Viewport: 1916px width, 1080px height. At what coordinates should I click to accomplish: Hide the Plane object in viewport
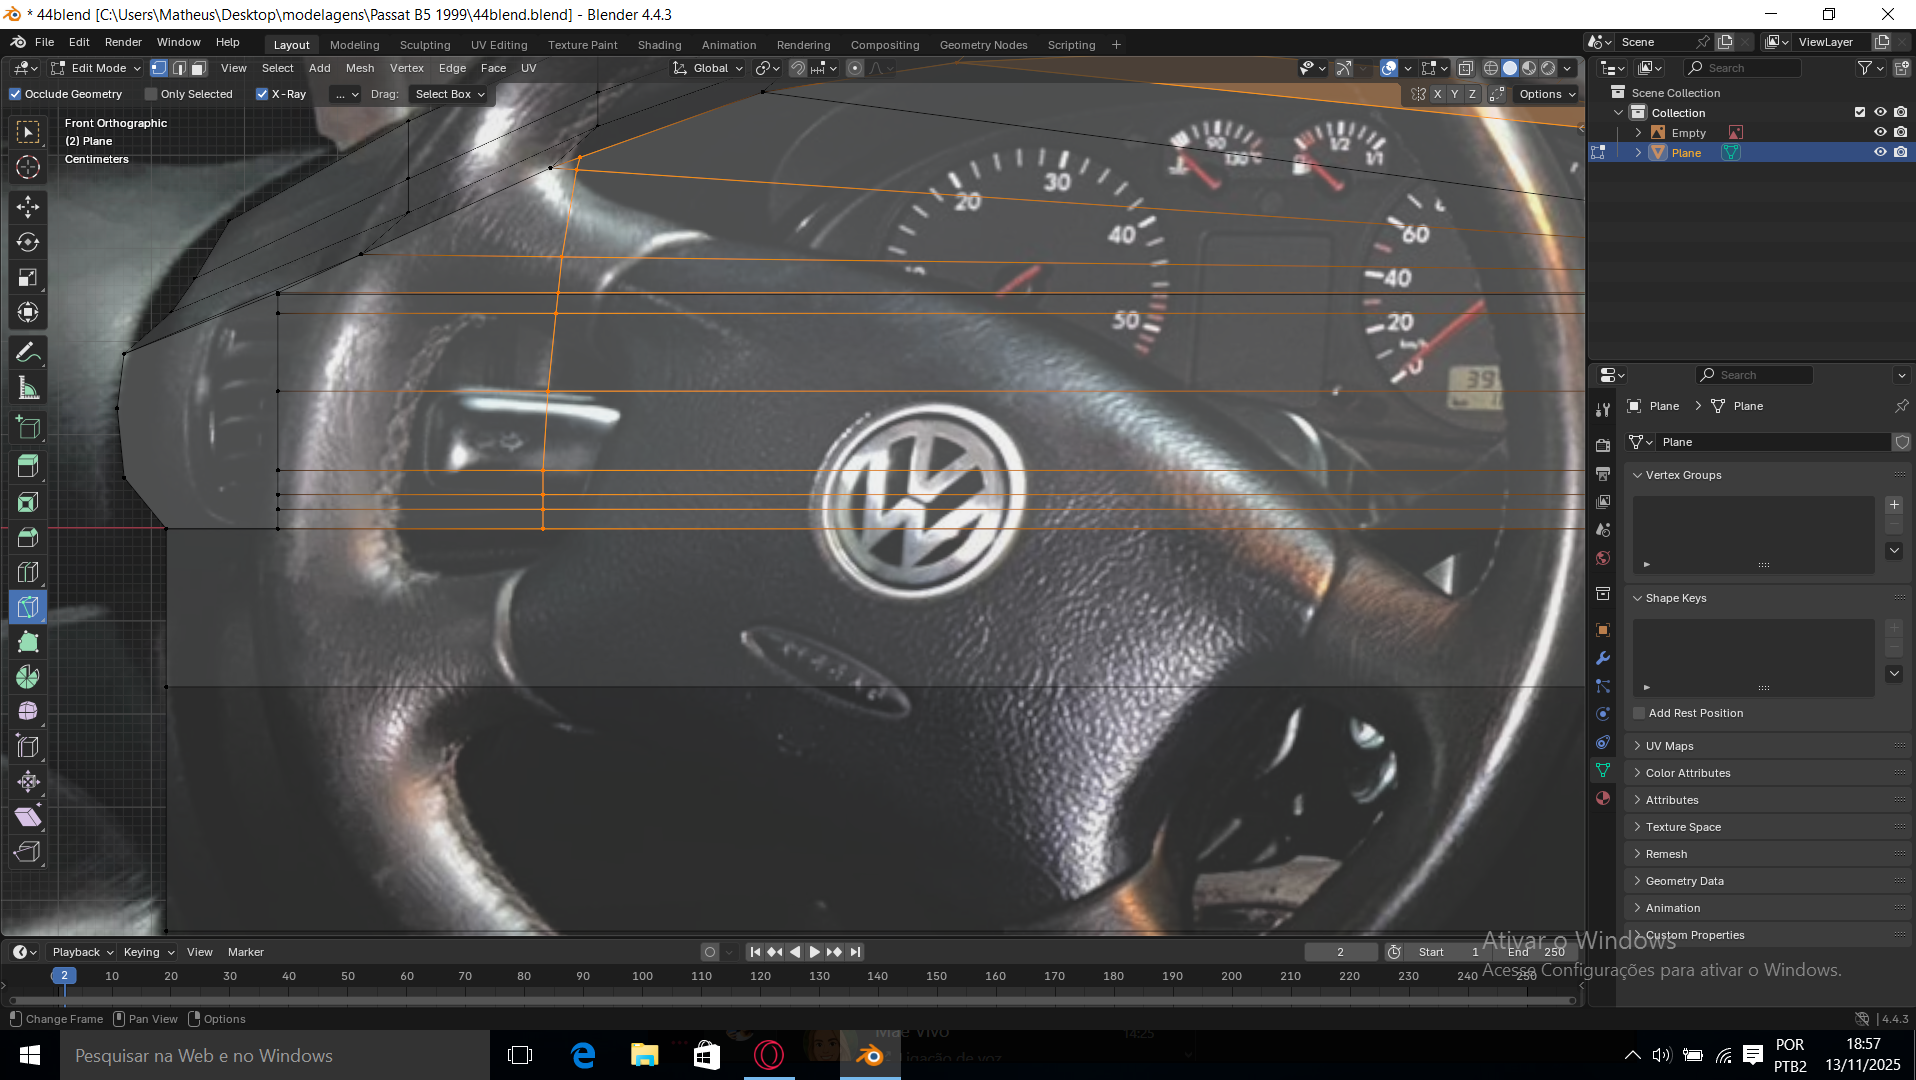(1880, 152)
